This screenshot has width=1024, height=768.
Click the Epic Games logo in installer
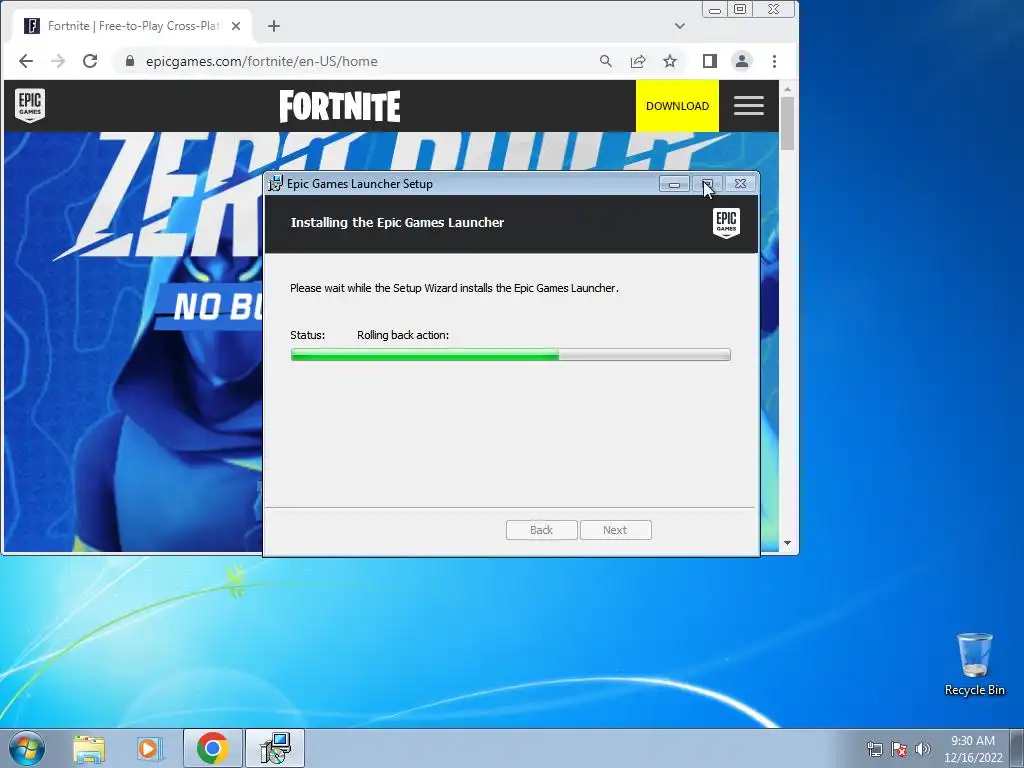pos(726,223)
